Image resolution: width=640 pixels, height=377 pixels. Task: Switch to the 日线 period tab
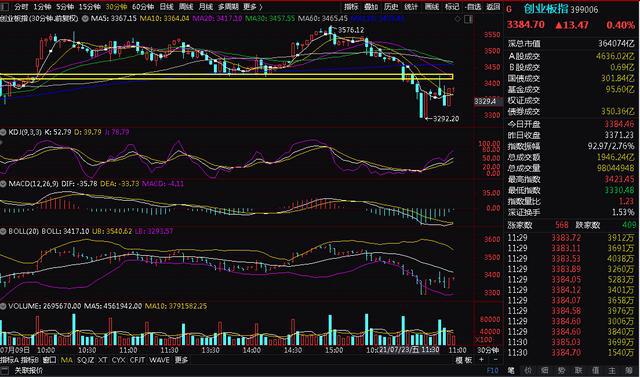[x=166, y=7]
